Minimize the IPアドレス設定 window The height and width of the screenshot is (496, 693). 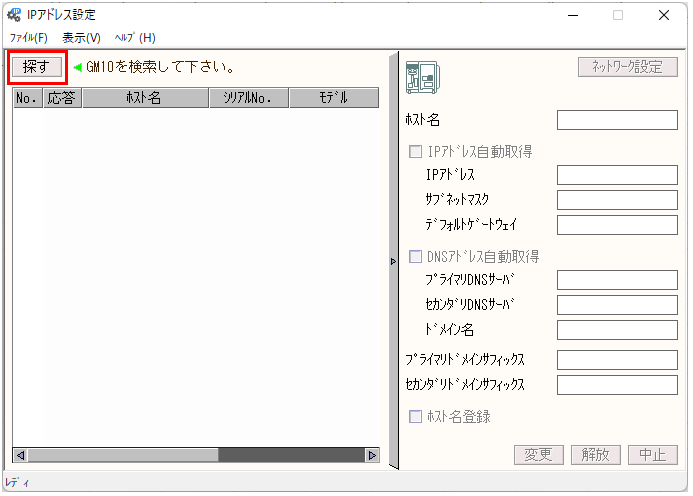pyautogui.click(x=573, y=15)
